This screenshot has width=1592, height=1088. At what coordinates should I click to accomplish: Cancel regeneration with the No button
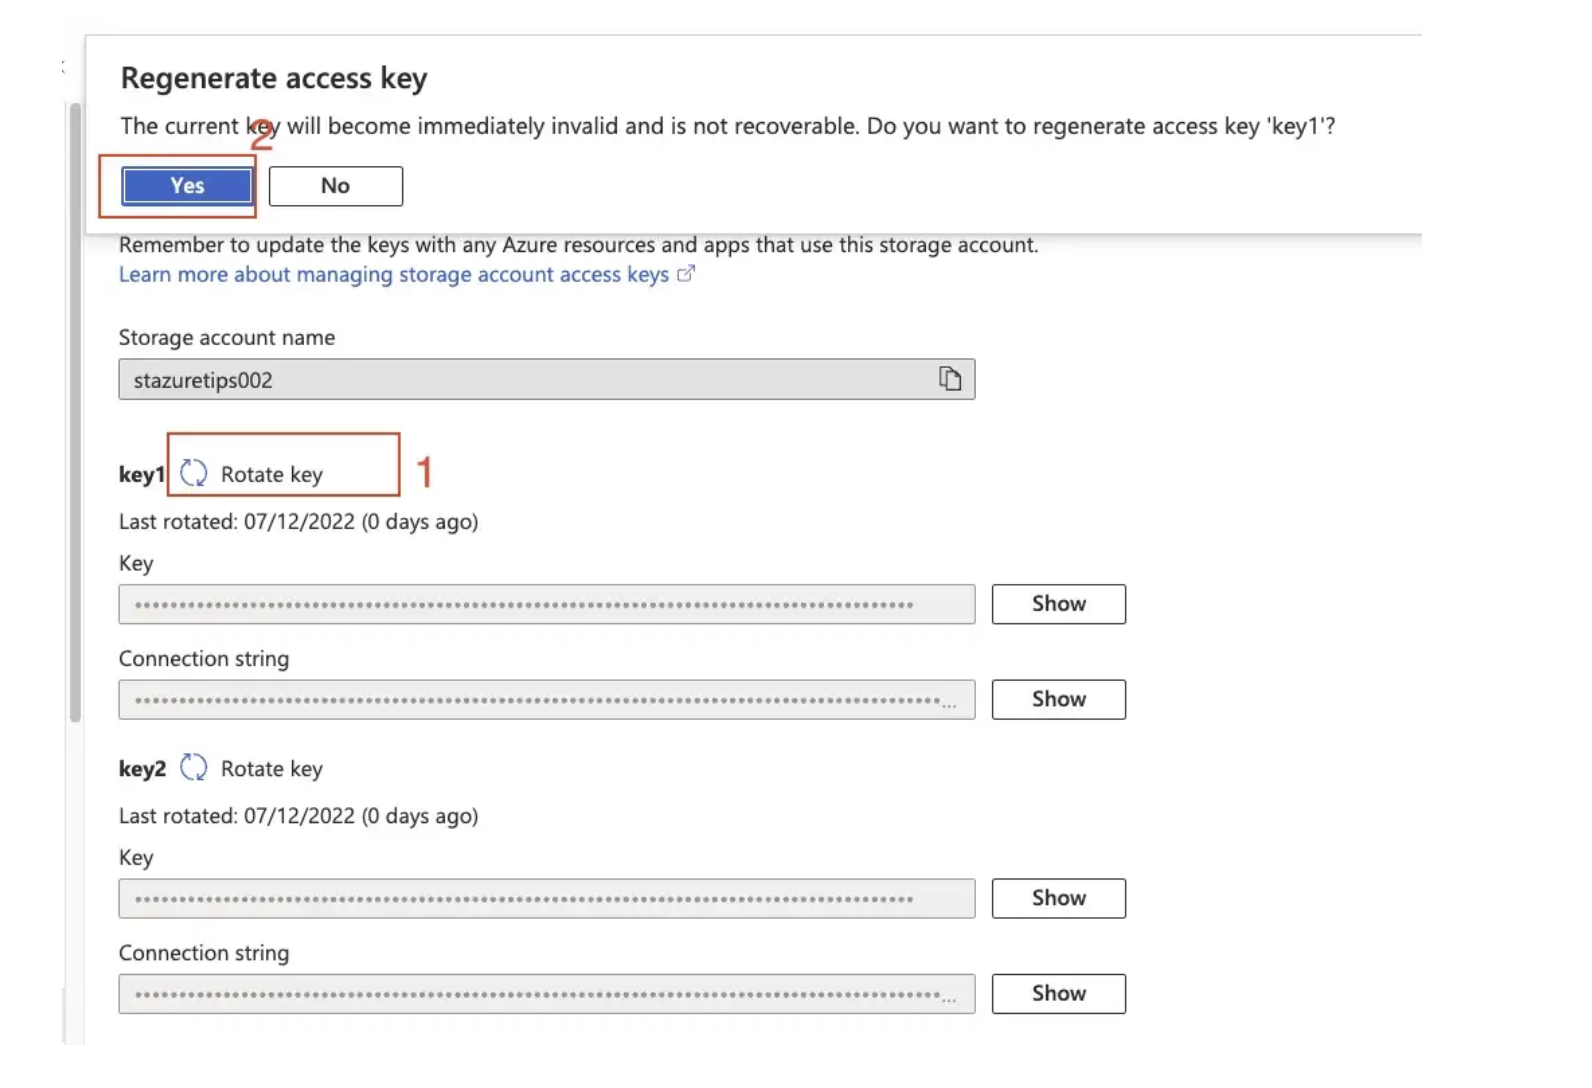coord(336,186)
